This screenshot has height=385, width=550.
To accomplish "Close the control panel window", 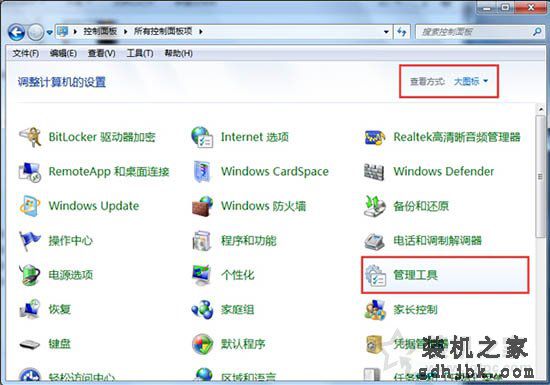I will point(531,7).
